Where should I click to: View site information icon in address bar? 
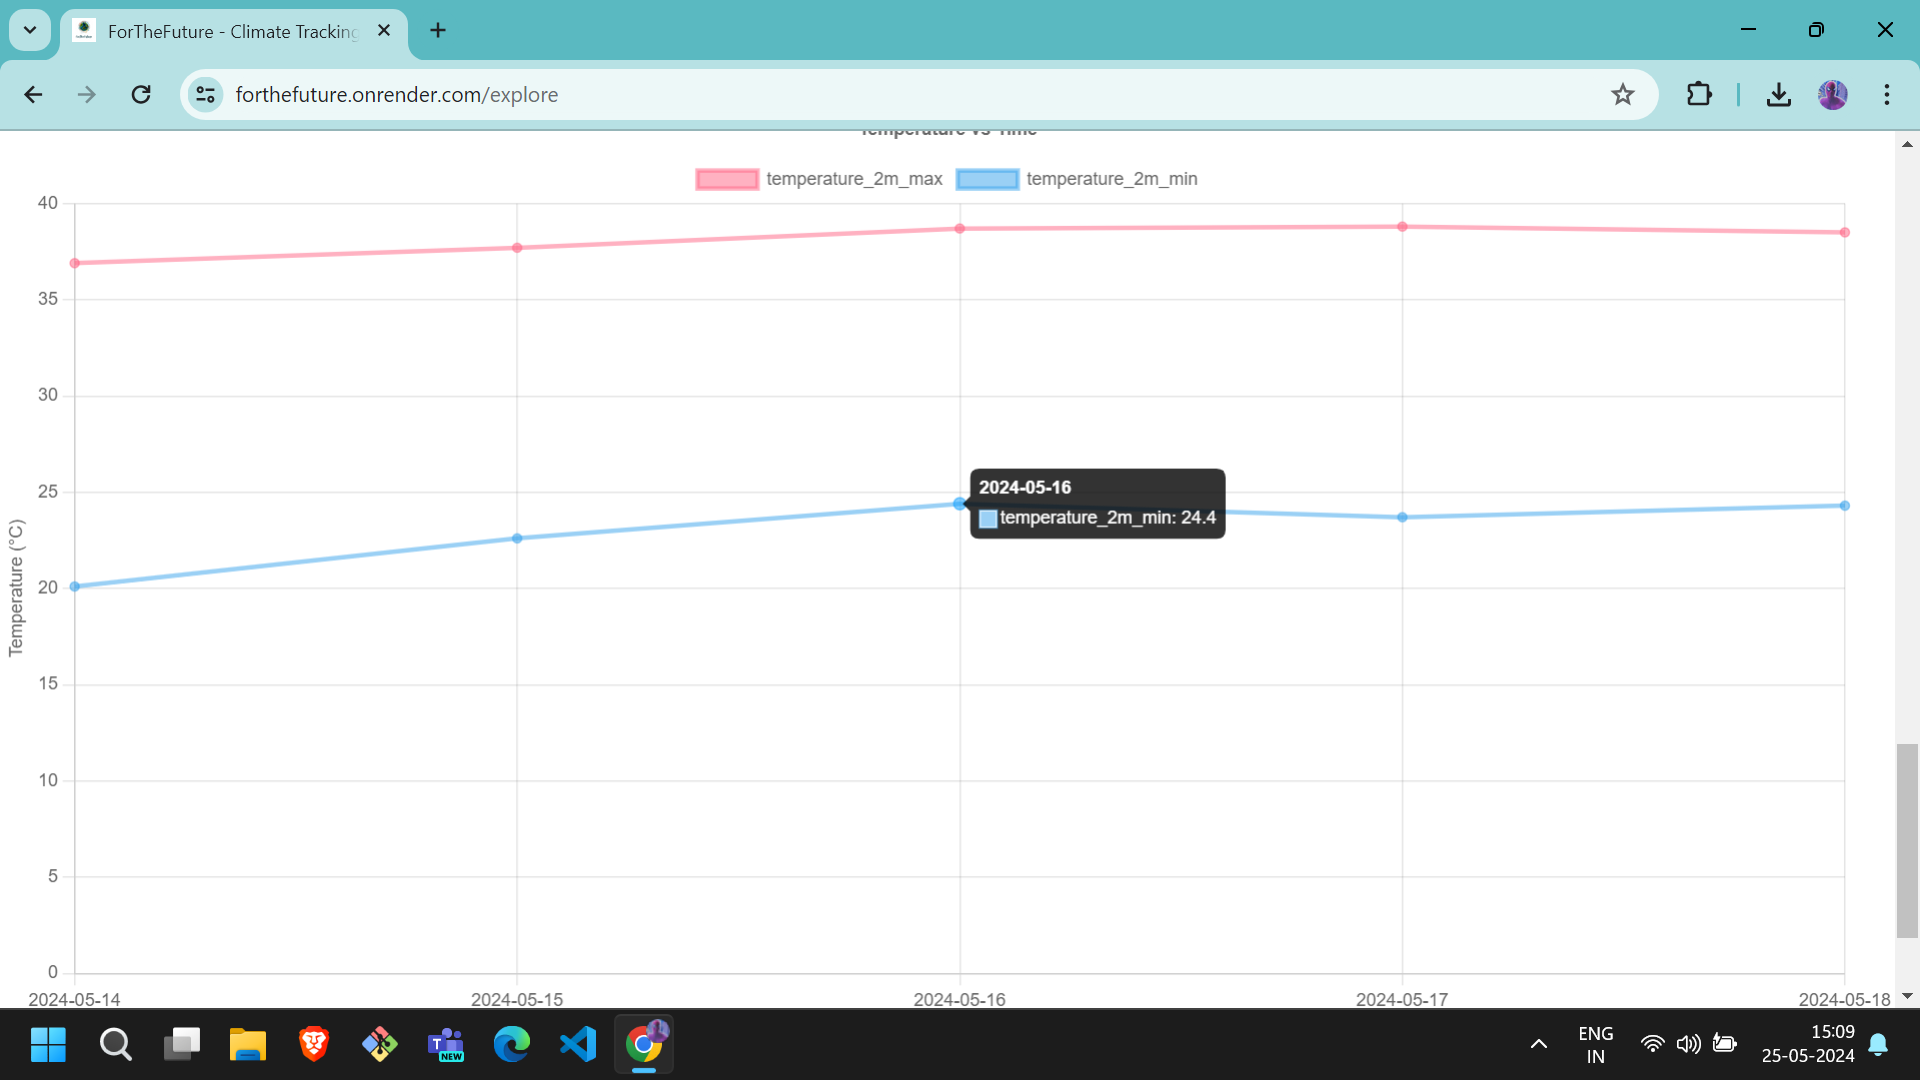205,94
